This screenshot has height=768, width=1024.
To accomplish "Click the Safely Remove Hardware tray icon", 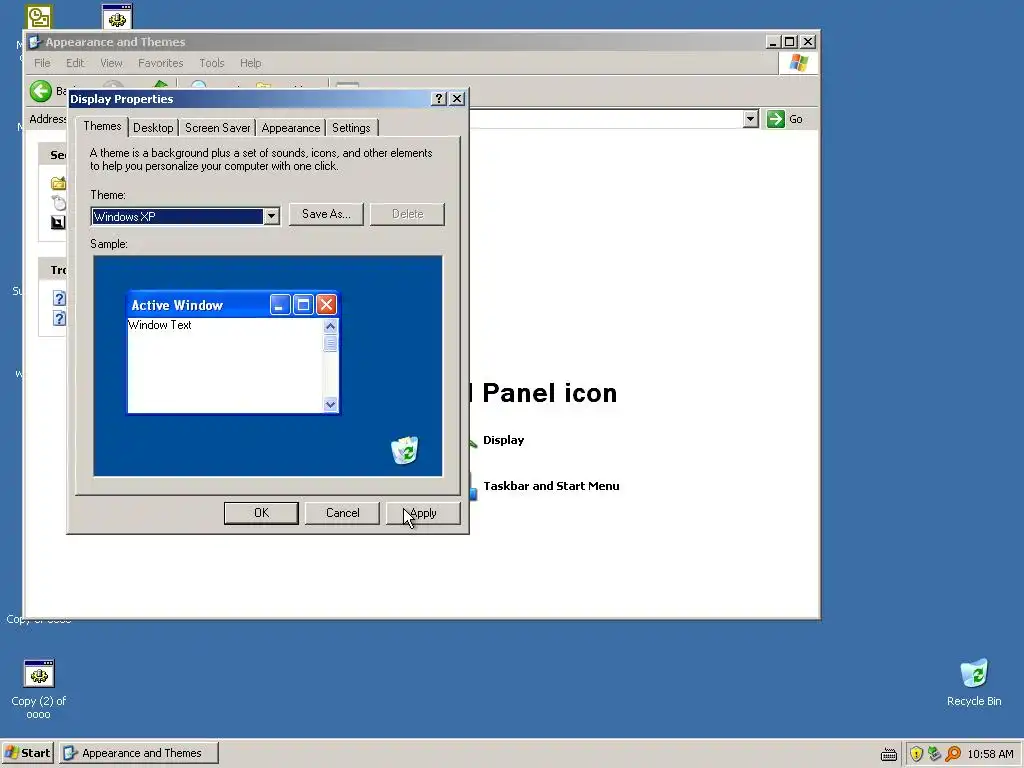I will 935,754.
